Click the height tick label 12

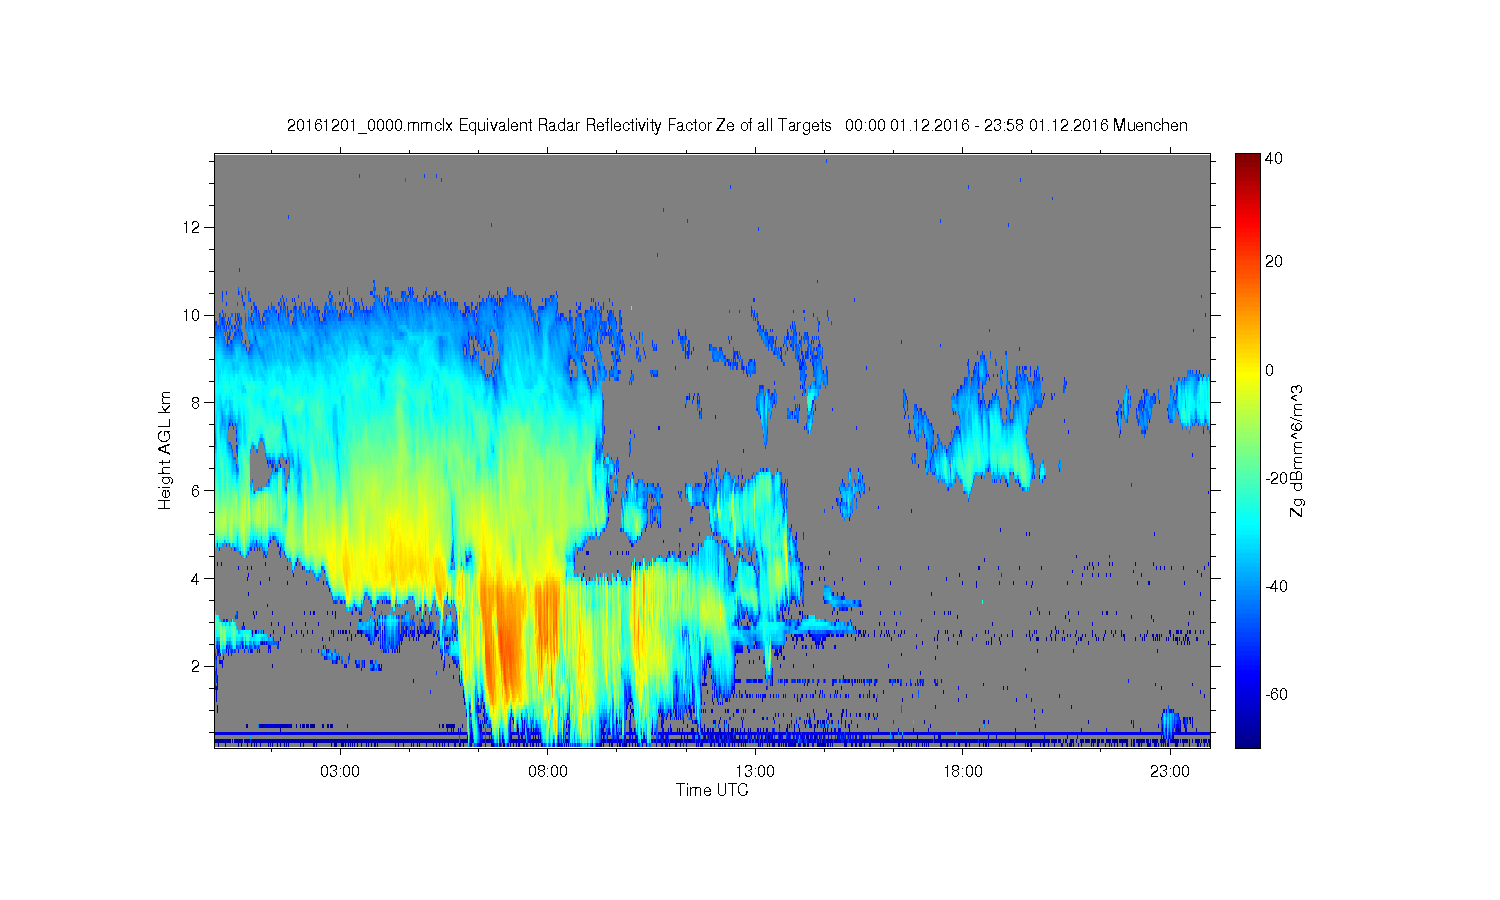tap(193, 227)
